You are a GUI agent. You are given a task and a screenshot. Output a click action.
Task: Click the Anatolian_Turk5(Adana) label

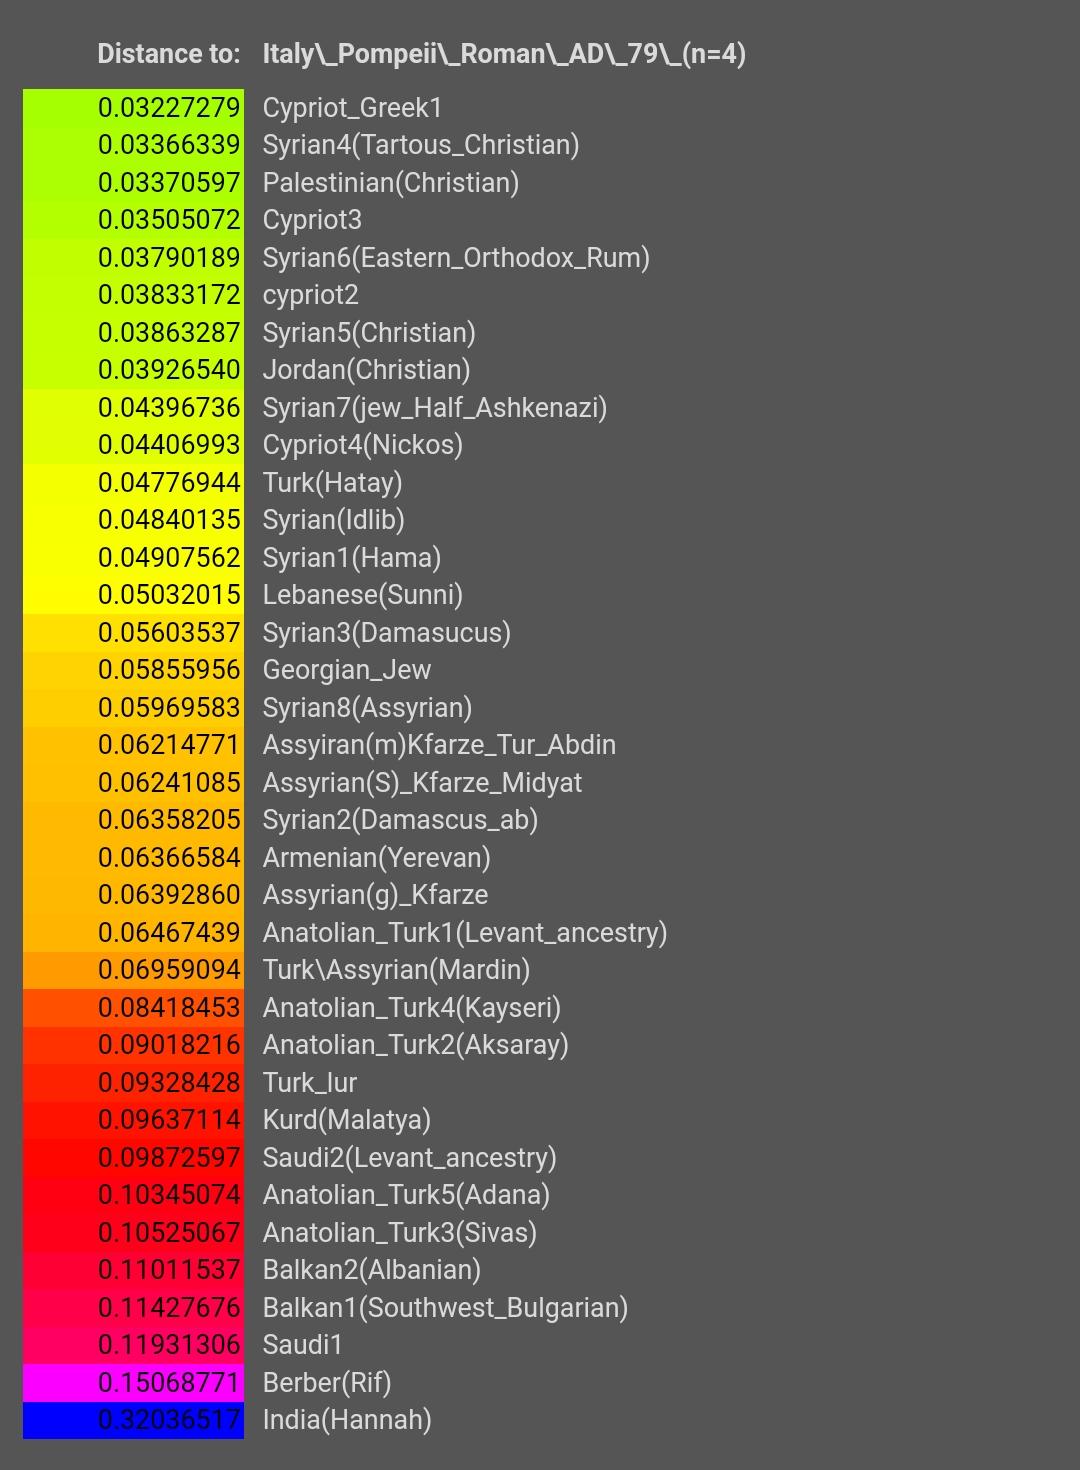(x=406, y=1195)
